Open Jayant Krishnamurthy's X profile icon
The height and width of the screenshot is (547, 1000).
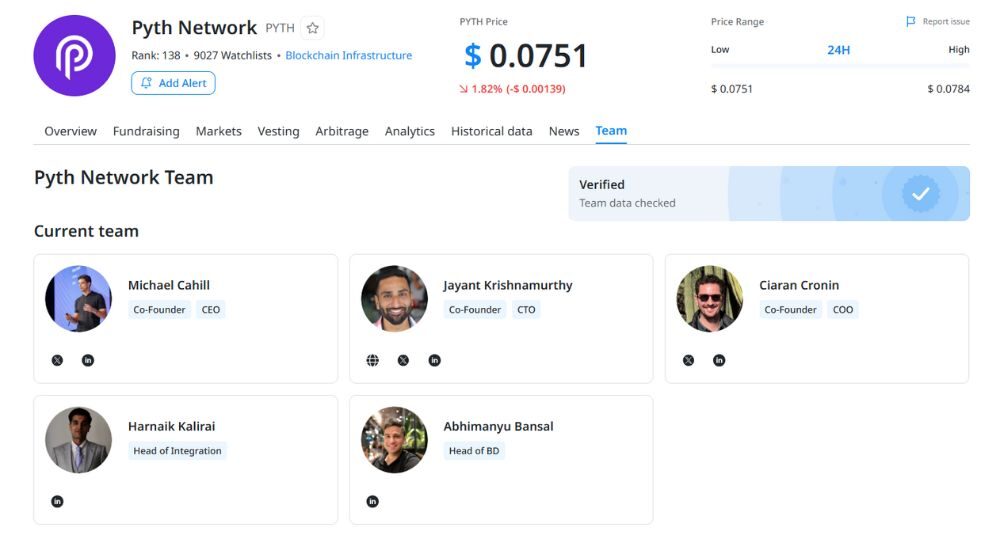(403, 360)
